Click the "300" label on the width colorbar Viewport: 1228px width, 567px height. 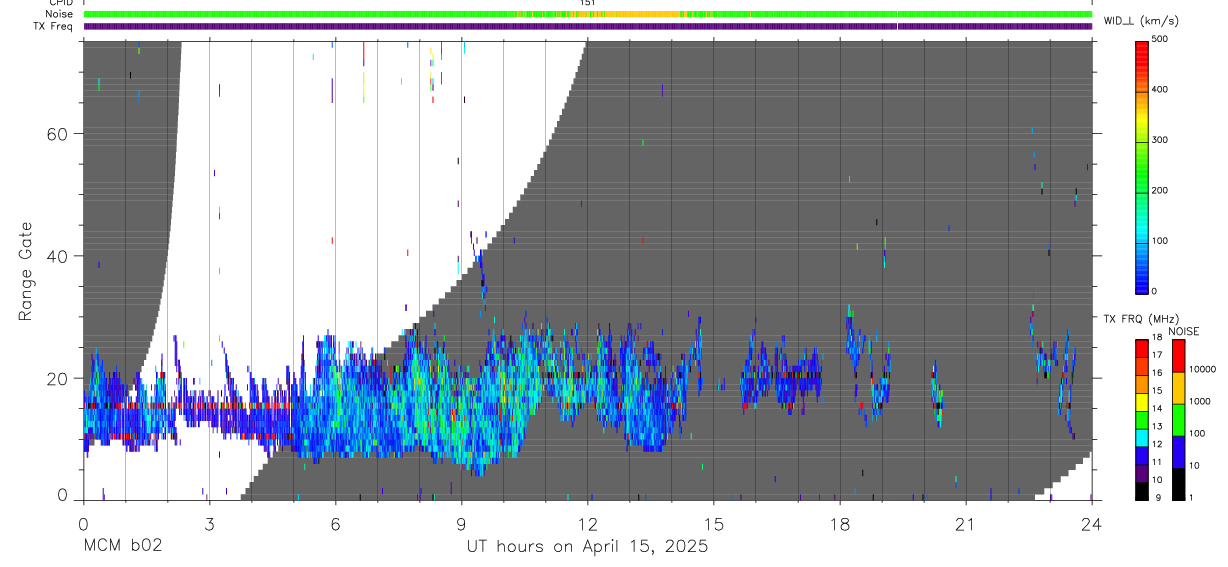[x=1160, y=140]
